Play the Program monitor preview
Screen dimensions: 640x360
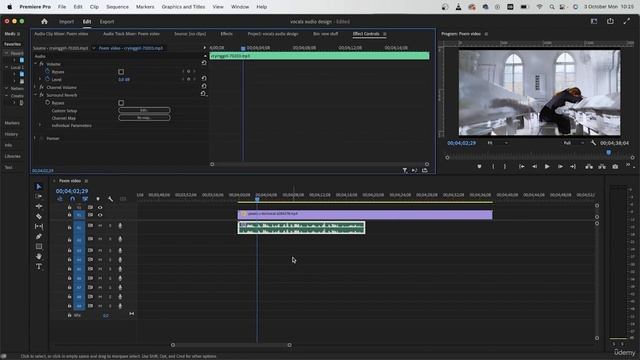547,167
